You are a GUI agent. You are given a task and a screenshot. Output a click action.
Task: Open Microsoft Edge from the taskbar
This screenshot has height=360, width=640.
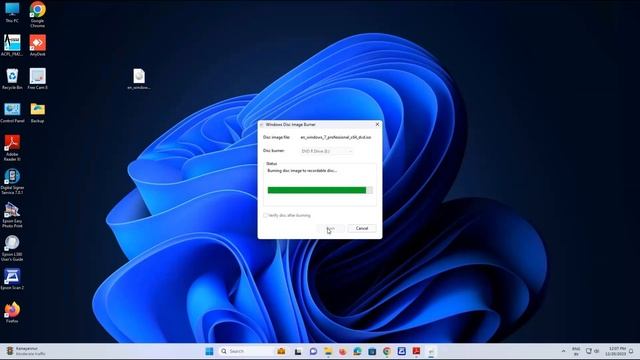point(357,351)
